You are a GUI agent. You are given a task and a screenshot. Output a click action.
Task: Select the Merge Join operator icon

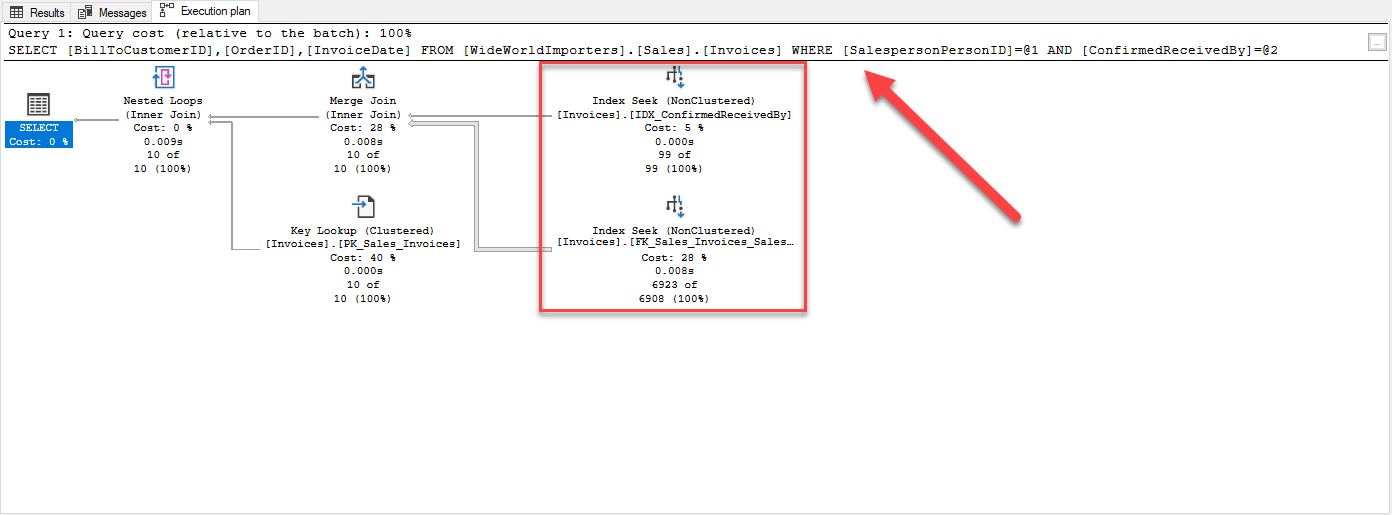coord(362,79)
